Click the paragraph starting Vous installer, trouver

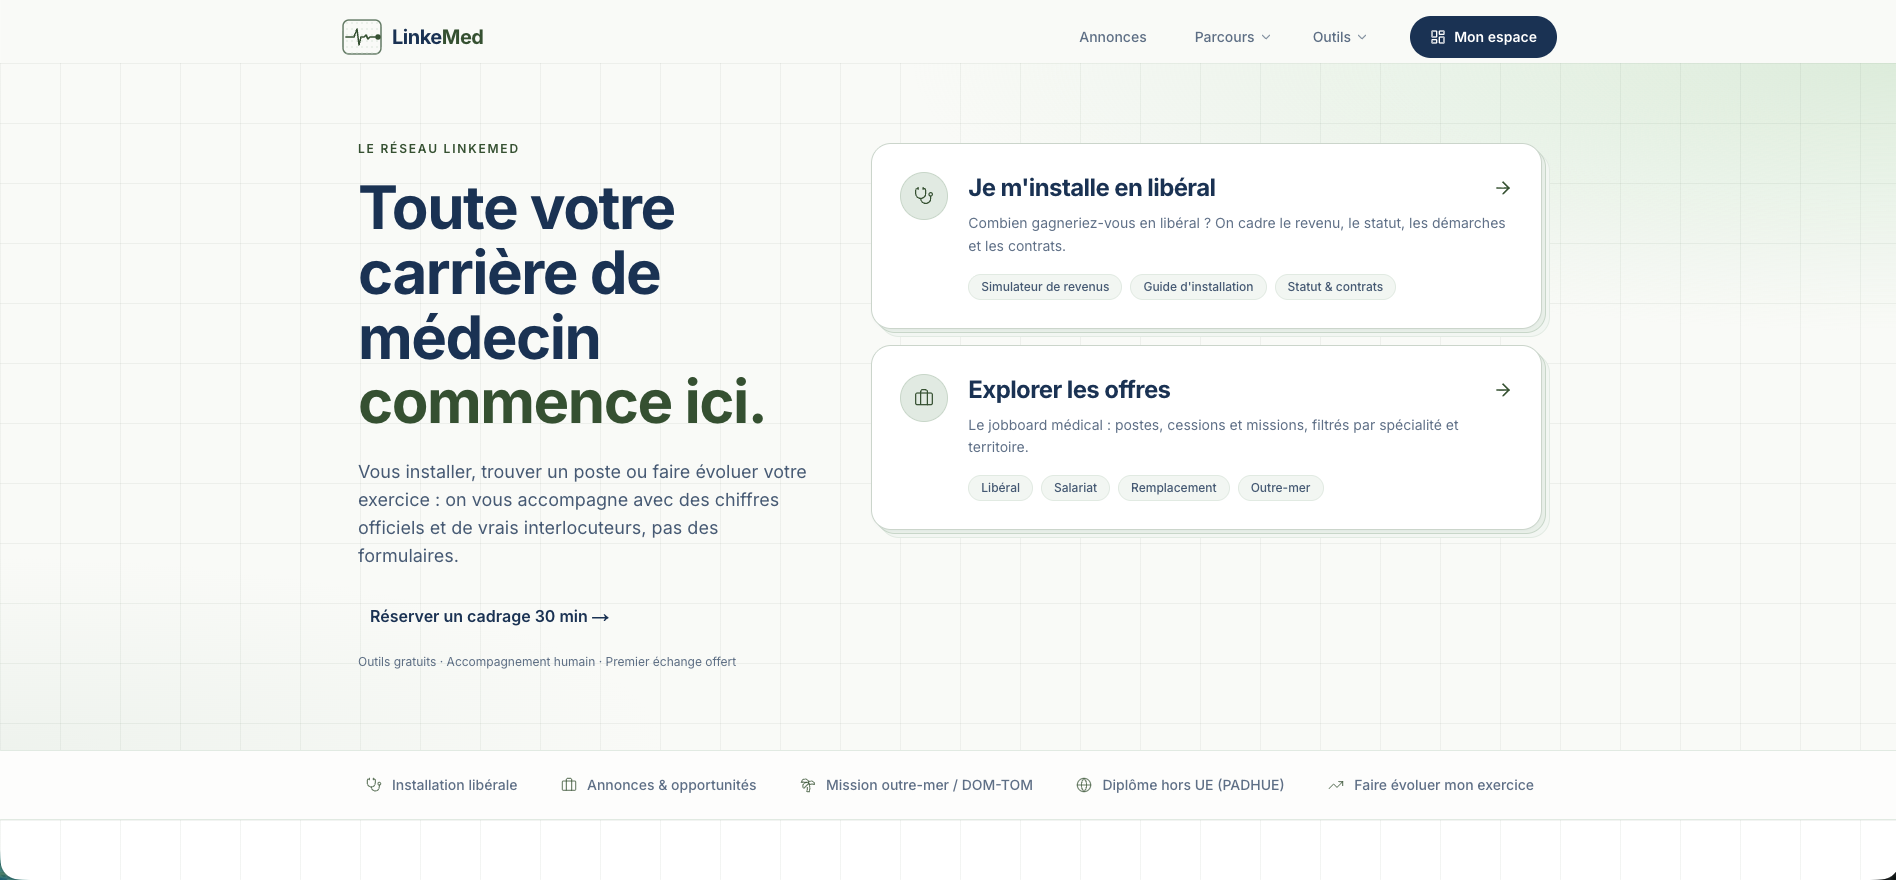pos(583,514)
